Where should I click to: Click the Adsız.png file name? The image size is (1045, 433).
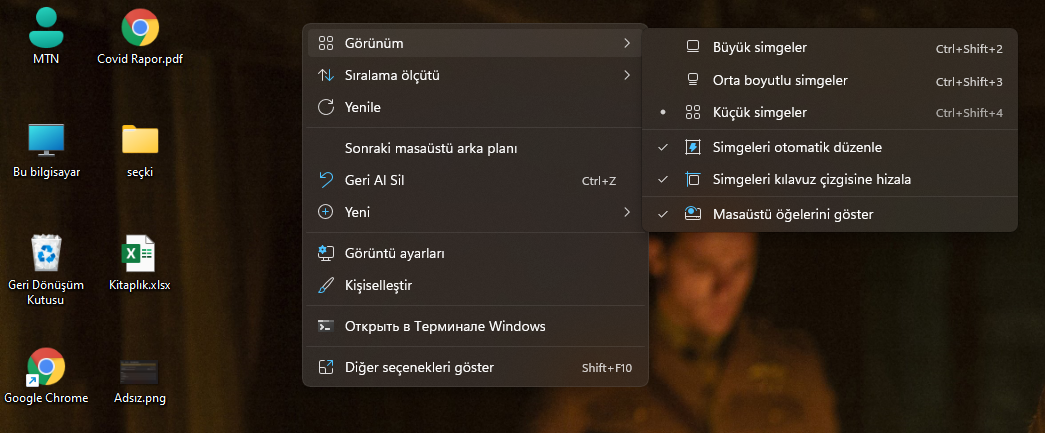click(x=140, y=398)
